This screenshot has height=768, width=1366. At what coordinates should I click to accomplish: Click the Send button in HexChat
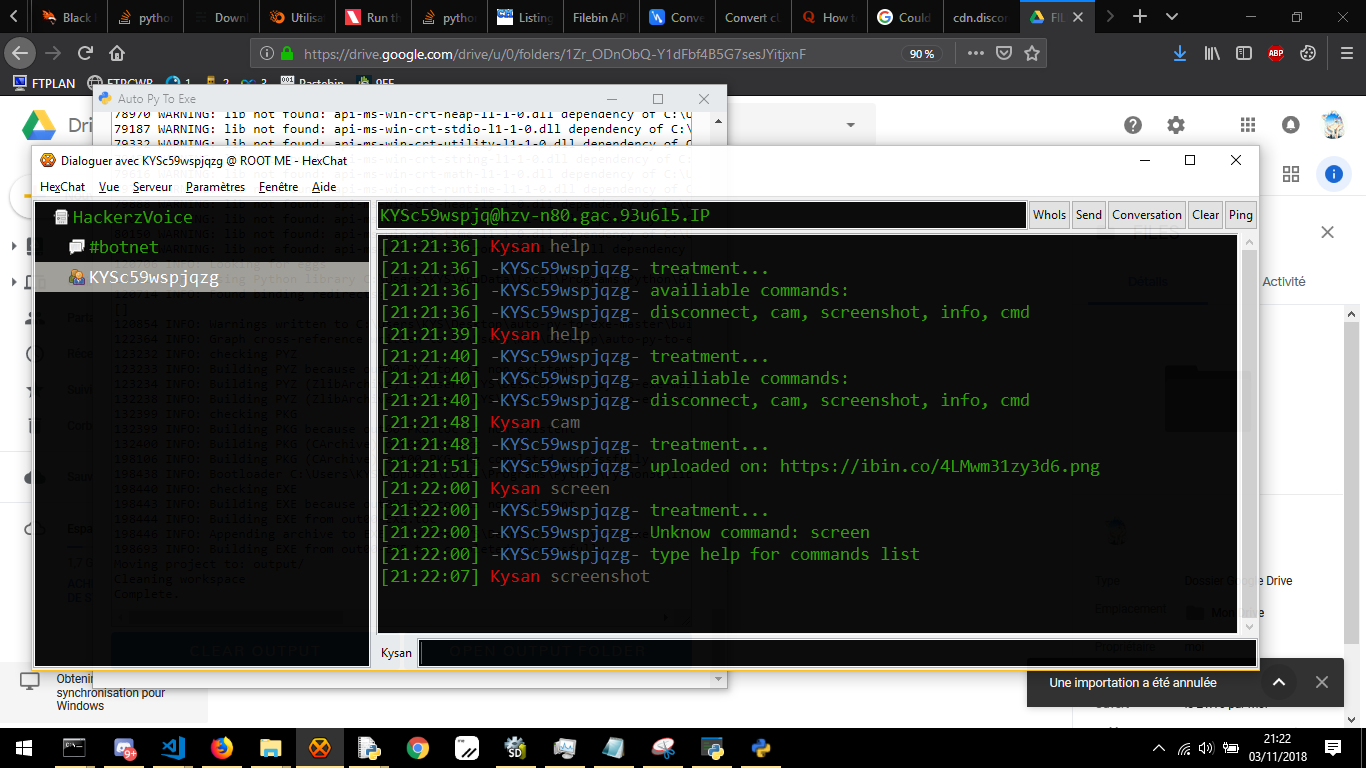[x=1089, y=215]
